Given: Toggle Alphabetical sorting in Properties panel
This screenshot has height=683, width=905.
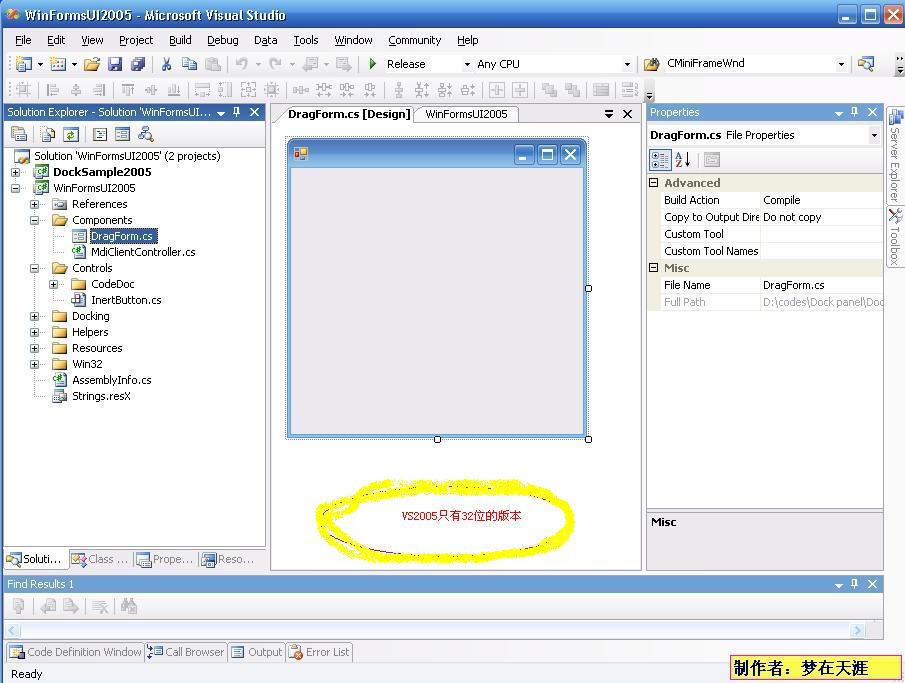Looking at the screenshot, I should [x=682, y=159].
